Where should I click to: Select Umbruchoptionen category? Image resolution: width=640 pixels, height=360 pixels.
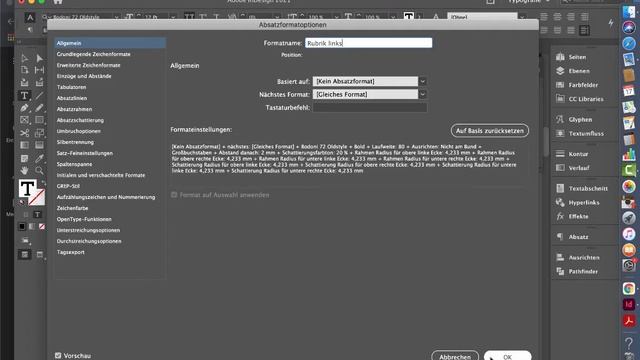coord(79,131)
